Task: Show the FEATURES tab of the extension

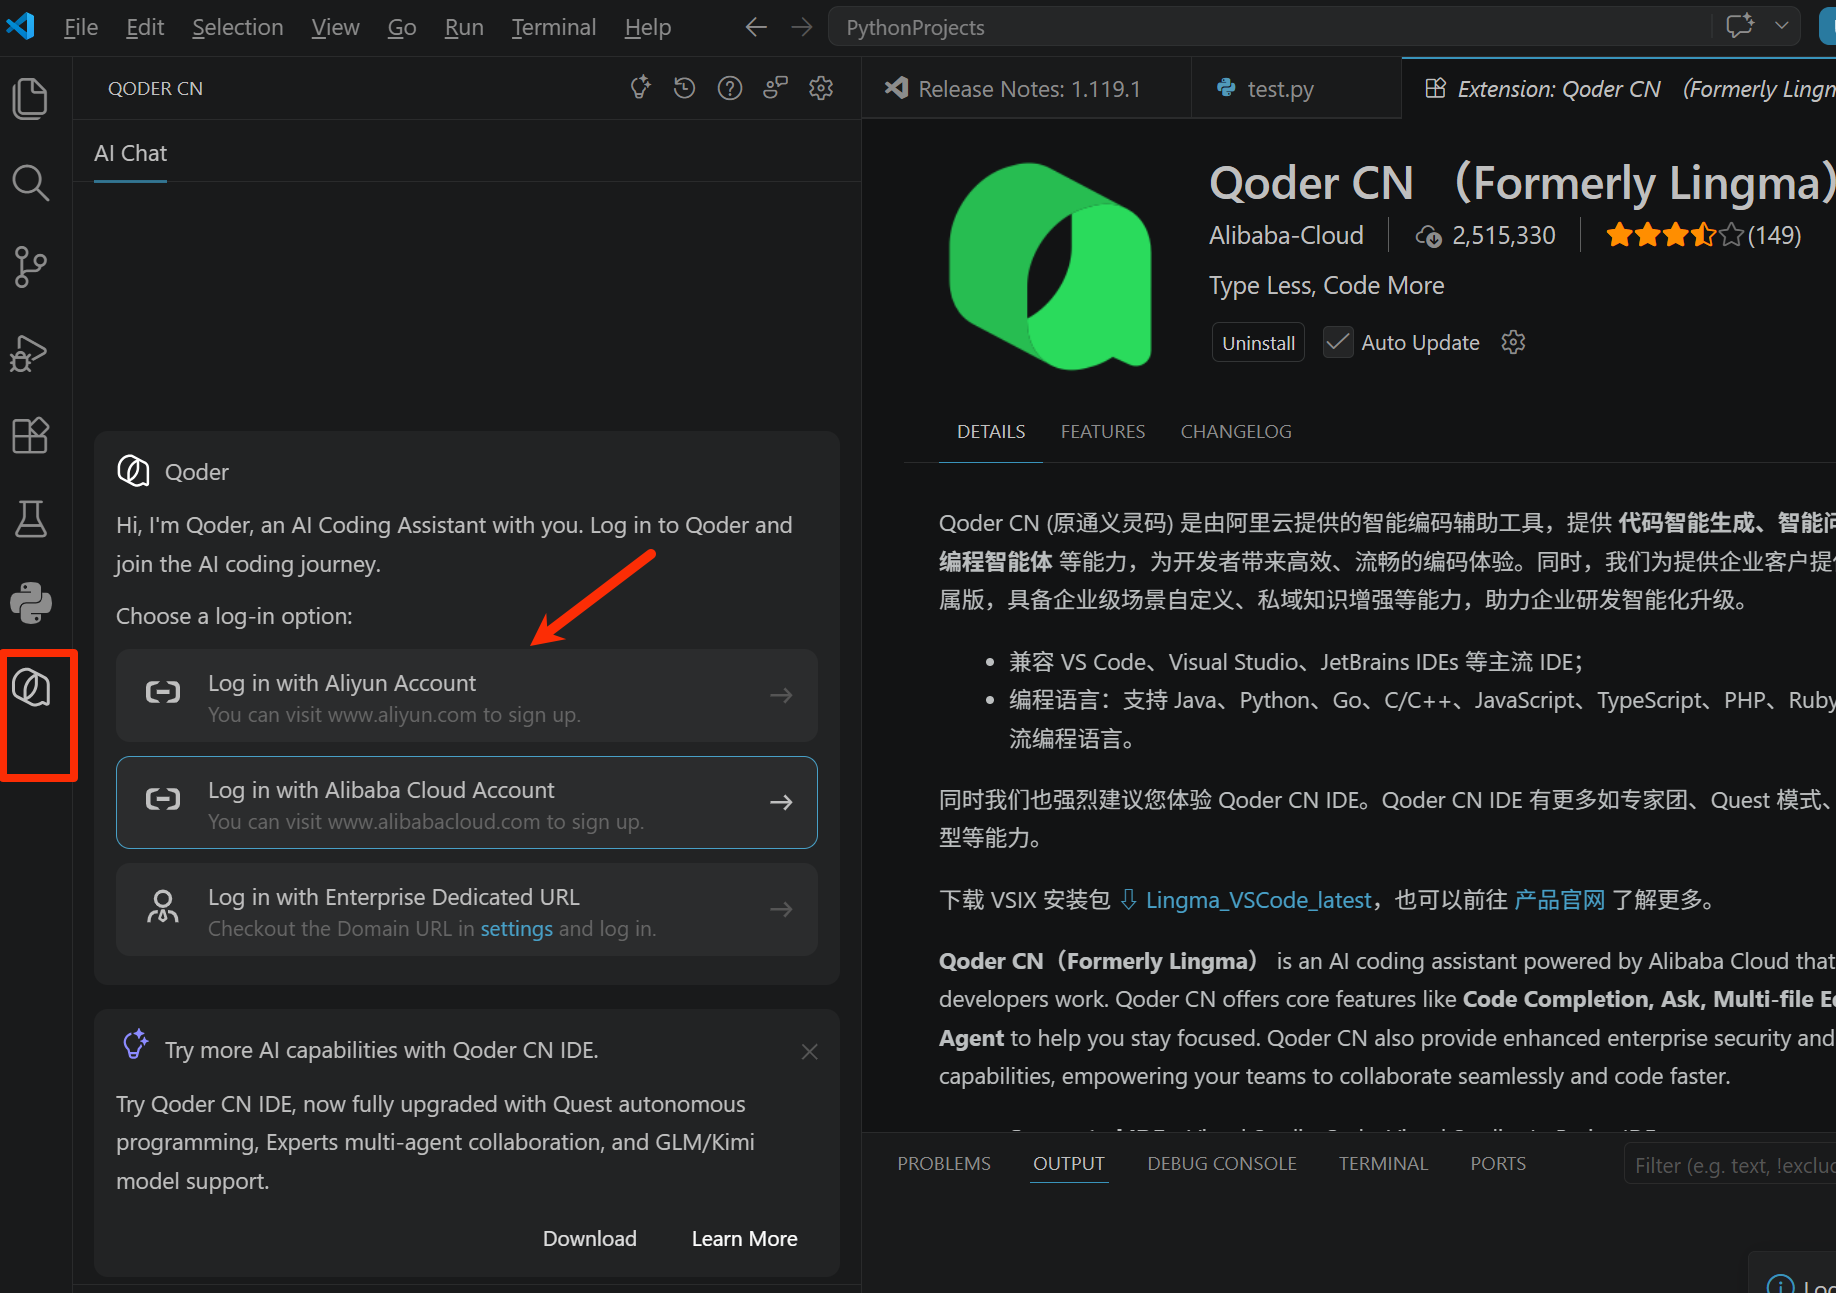Action: tap(1103, 432)
